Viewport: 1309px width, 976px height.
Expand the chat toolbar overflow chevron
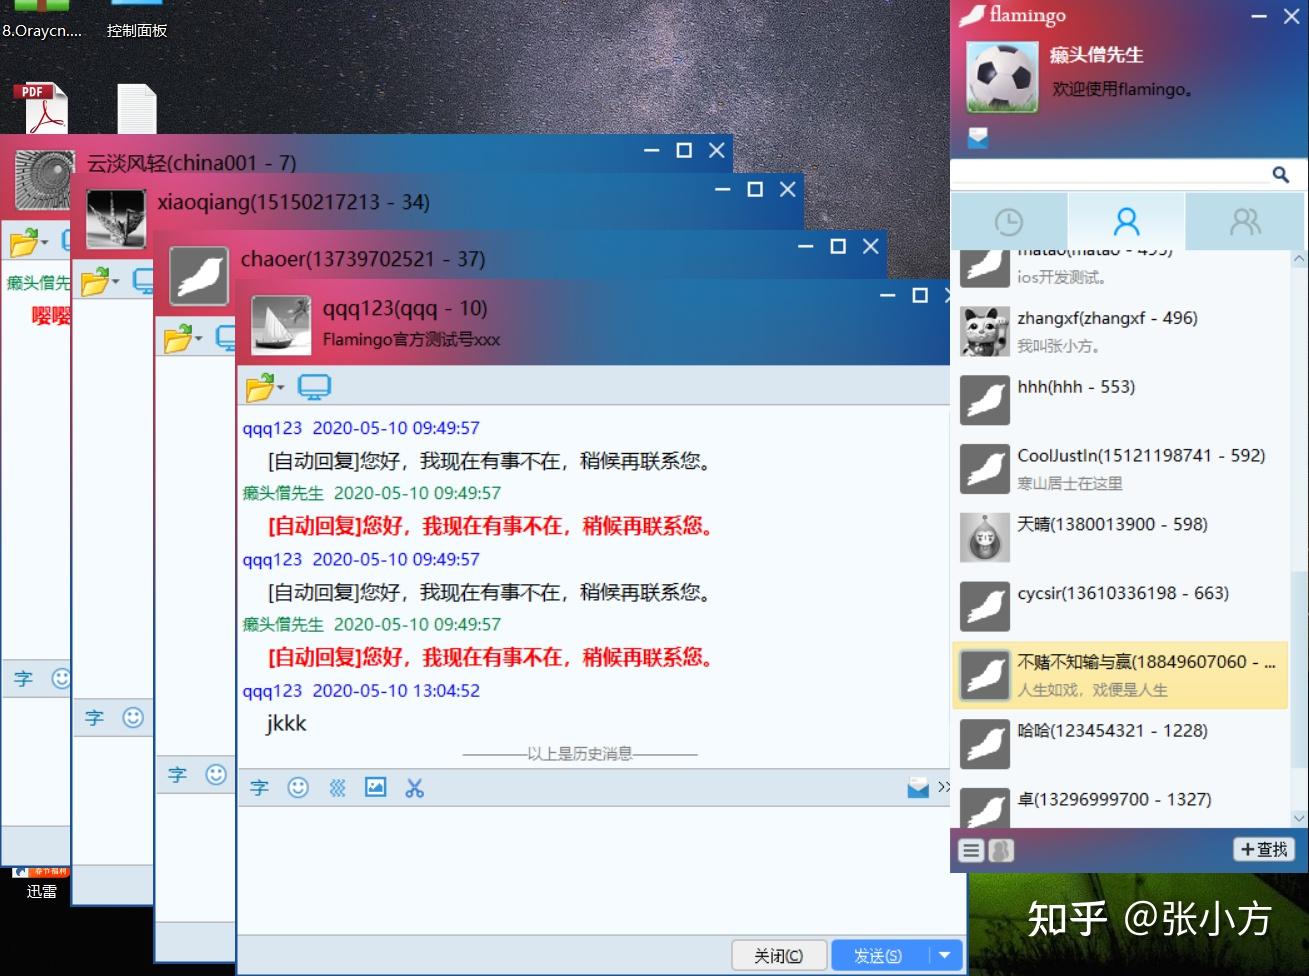tap(944, 787)
